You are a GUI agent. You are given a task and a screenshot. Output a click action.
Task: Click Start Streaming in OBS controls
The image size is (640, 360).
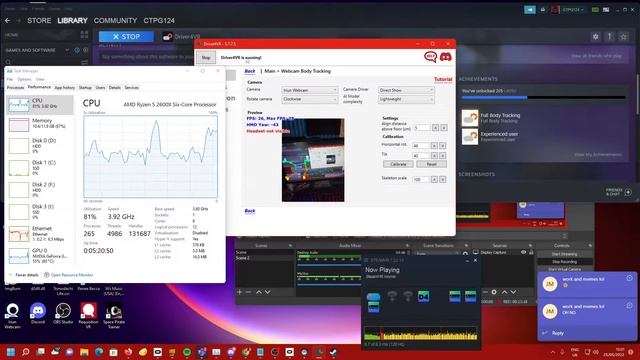click(x=564, y=254)
